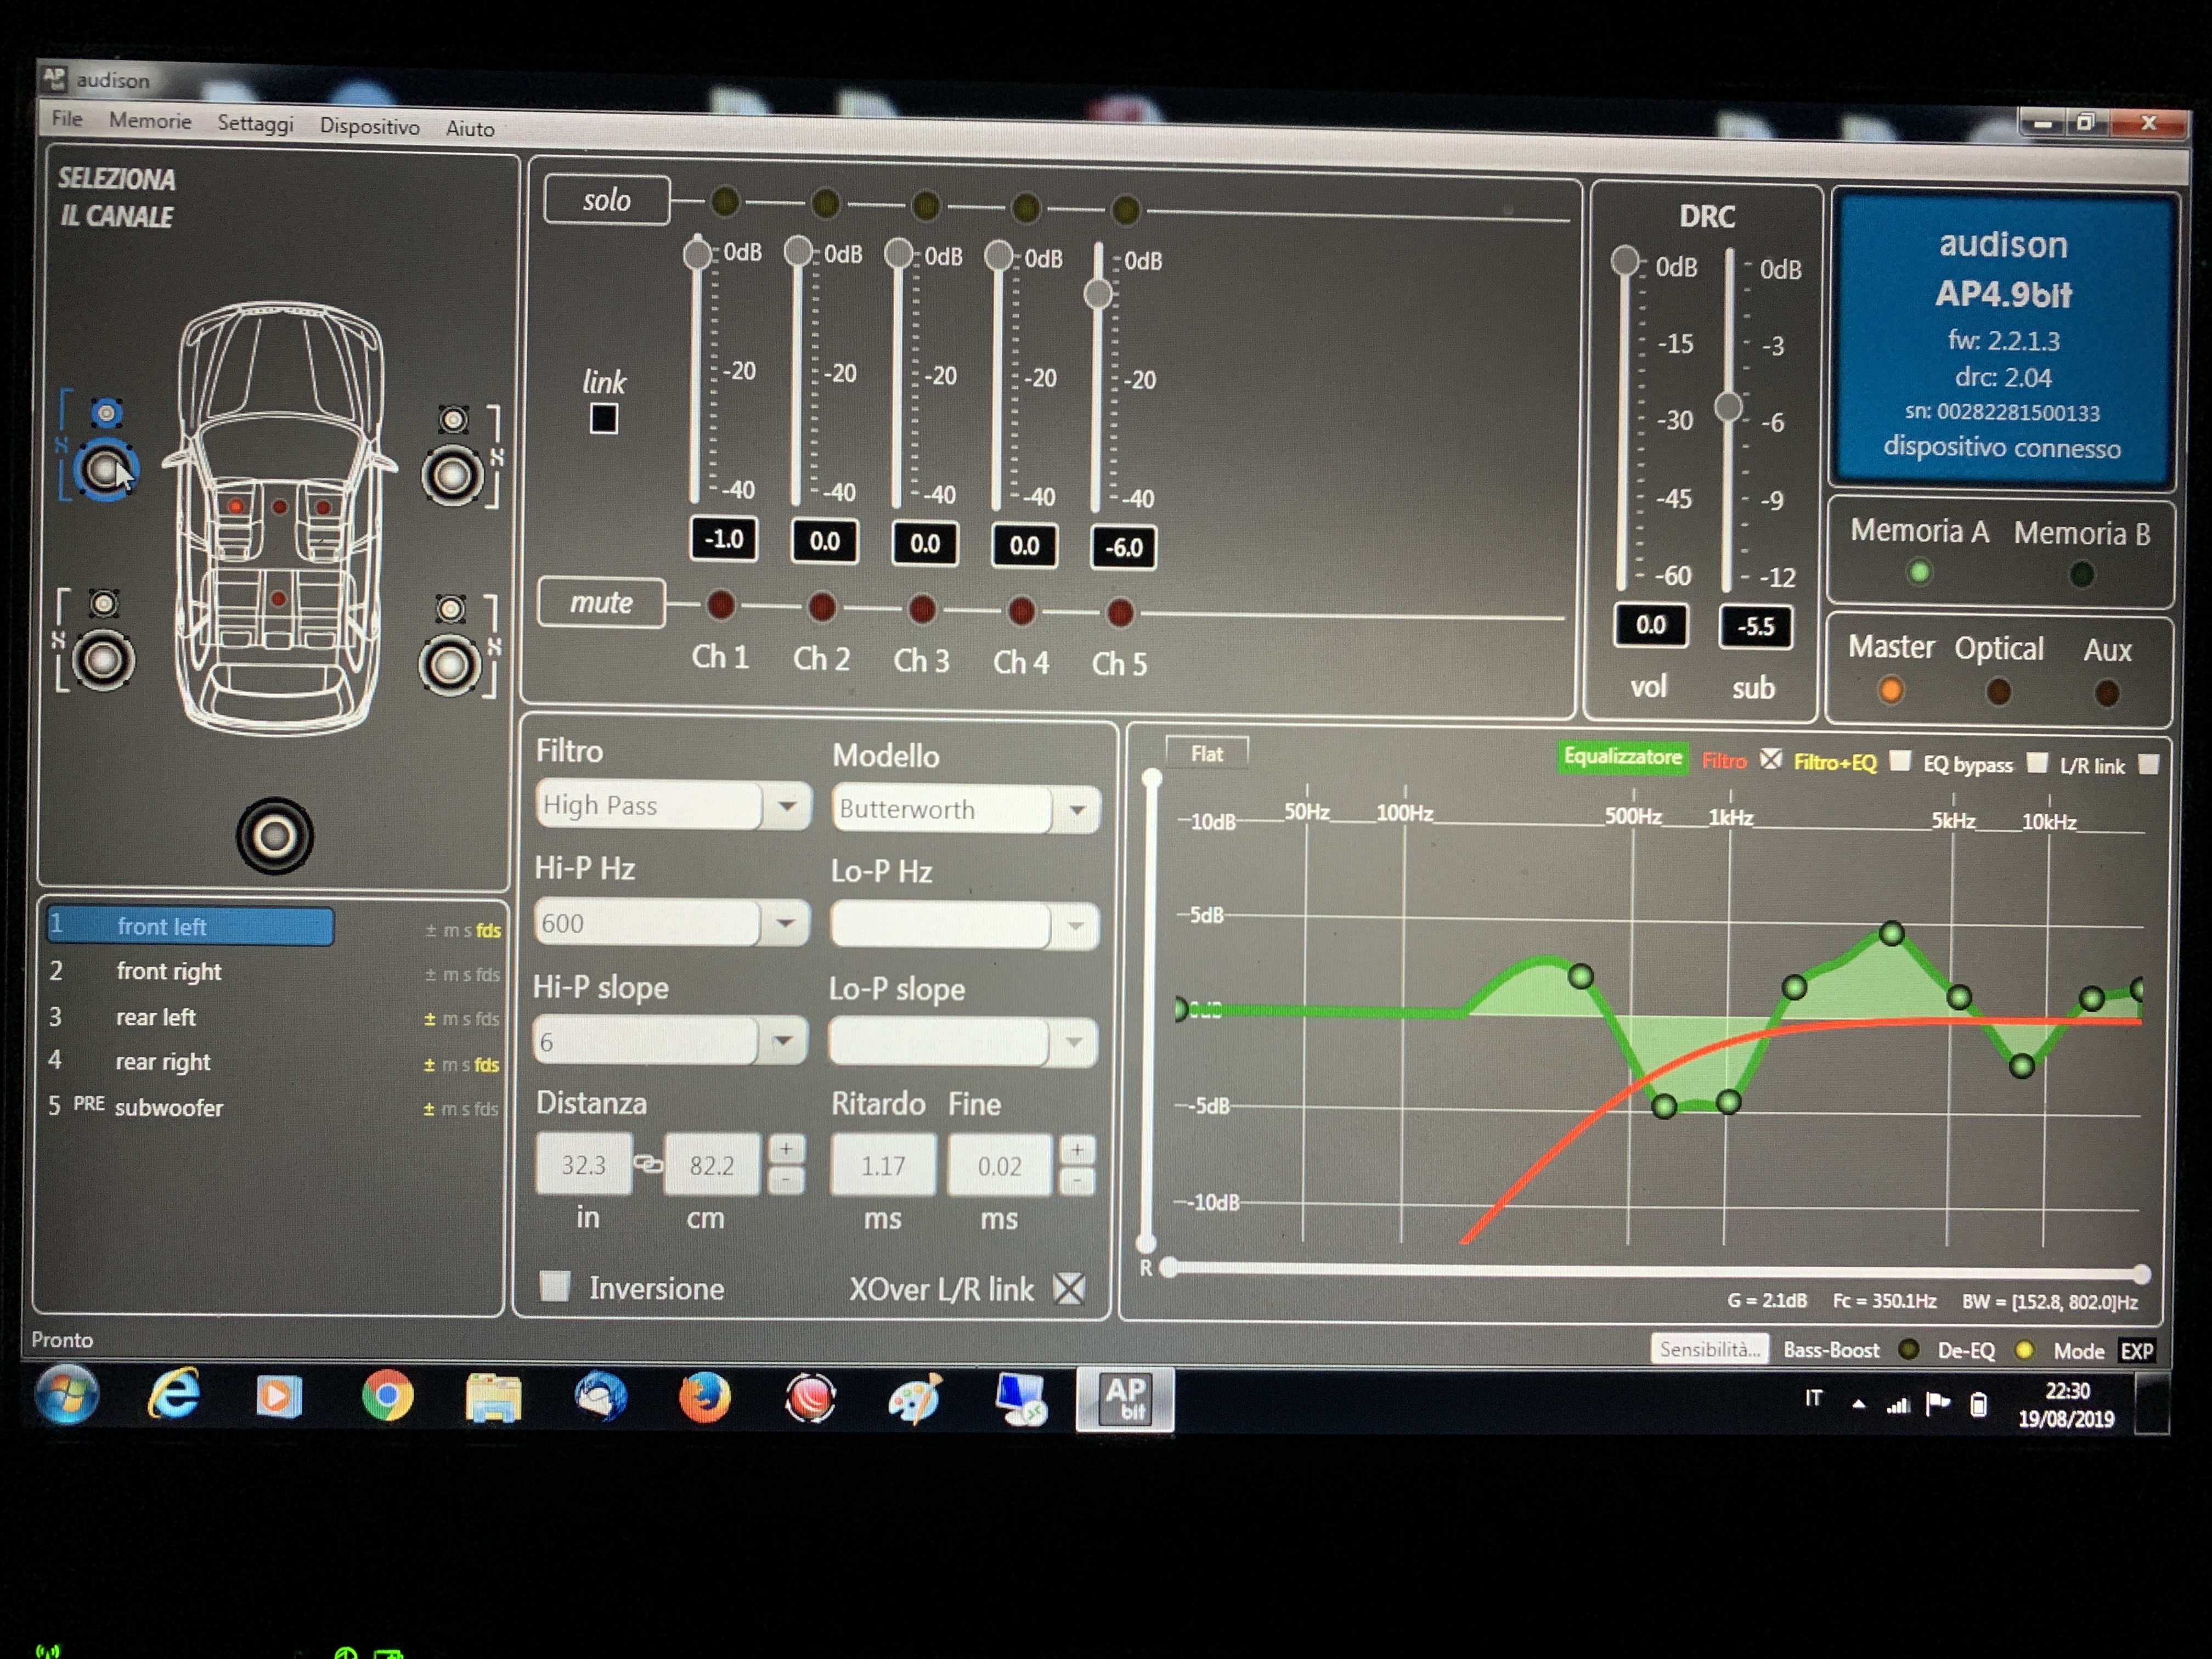Click the distance in/cm link chain icon
Image resolution: width=2212 pixels, height=1659 pixels.
click(x=648, y=1164)
